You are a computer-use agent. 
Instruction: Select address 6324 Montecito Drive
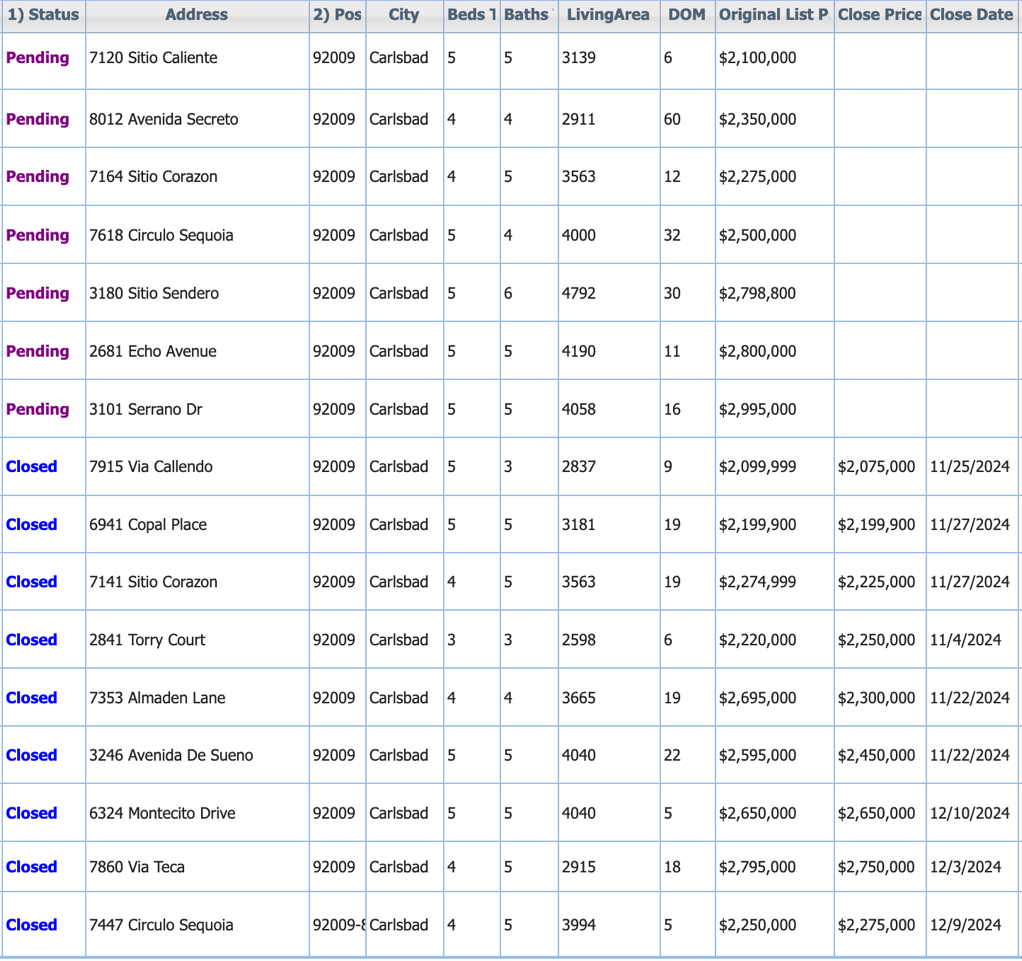tap(162, 814)
